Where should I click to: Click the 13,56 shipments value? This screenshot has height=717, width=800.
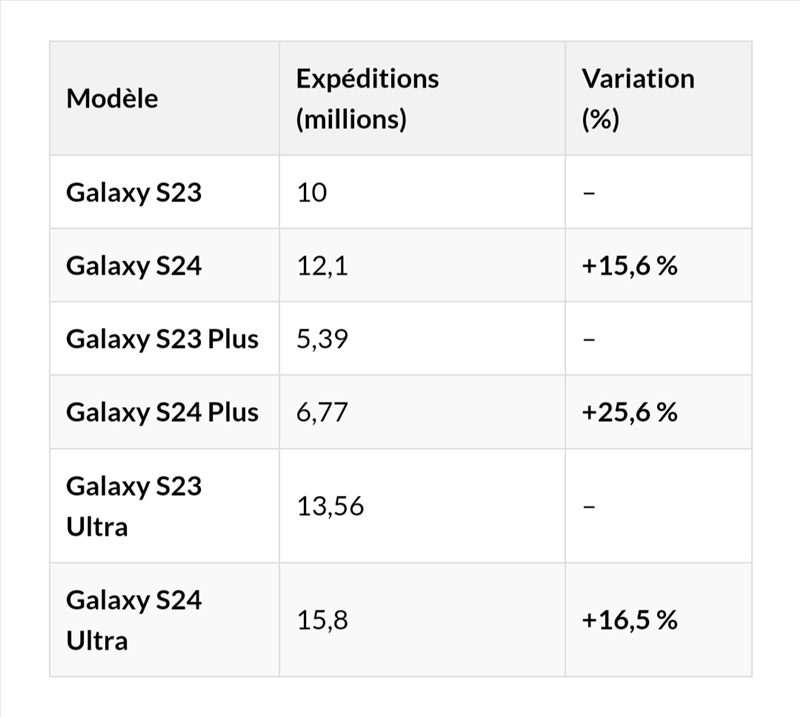click(330, 506)
